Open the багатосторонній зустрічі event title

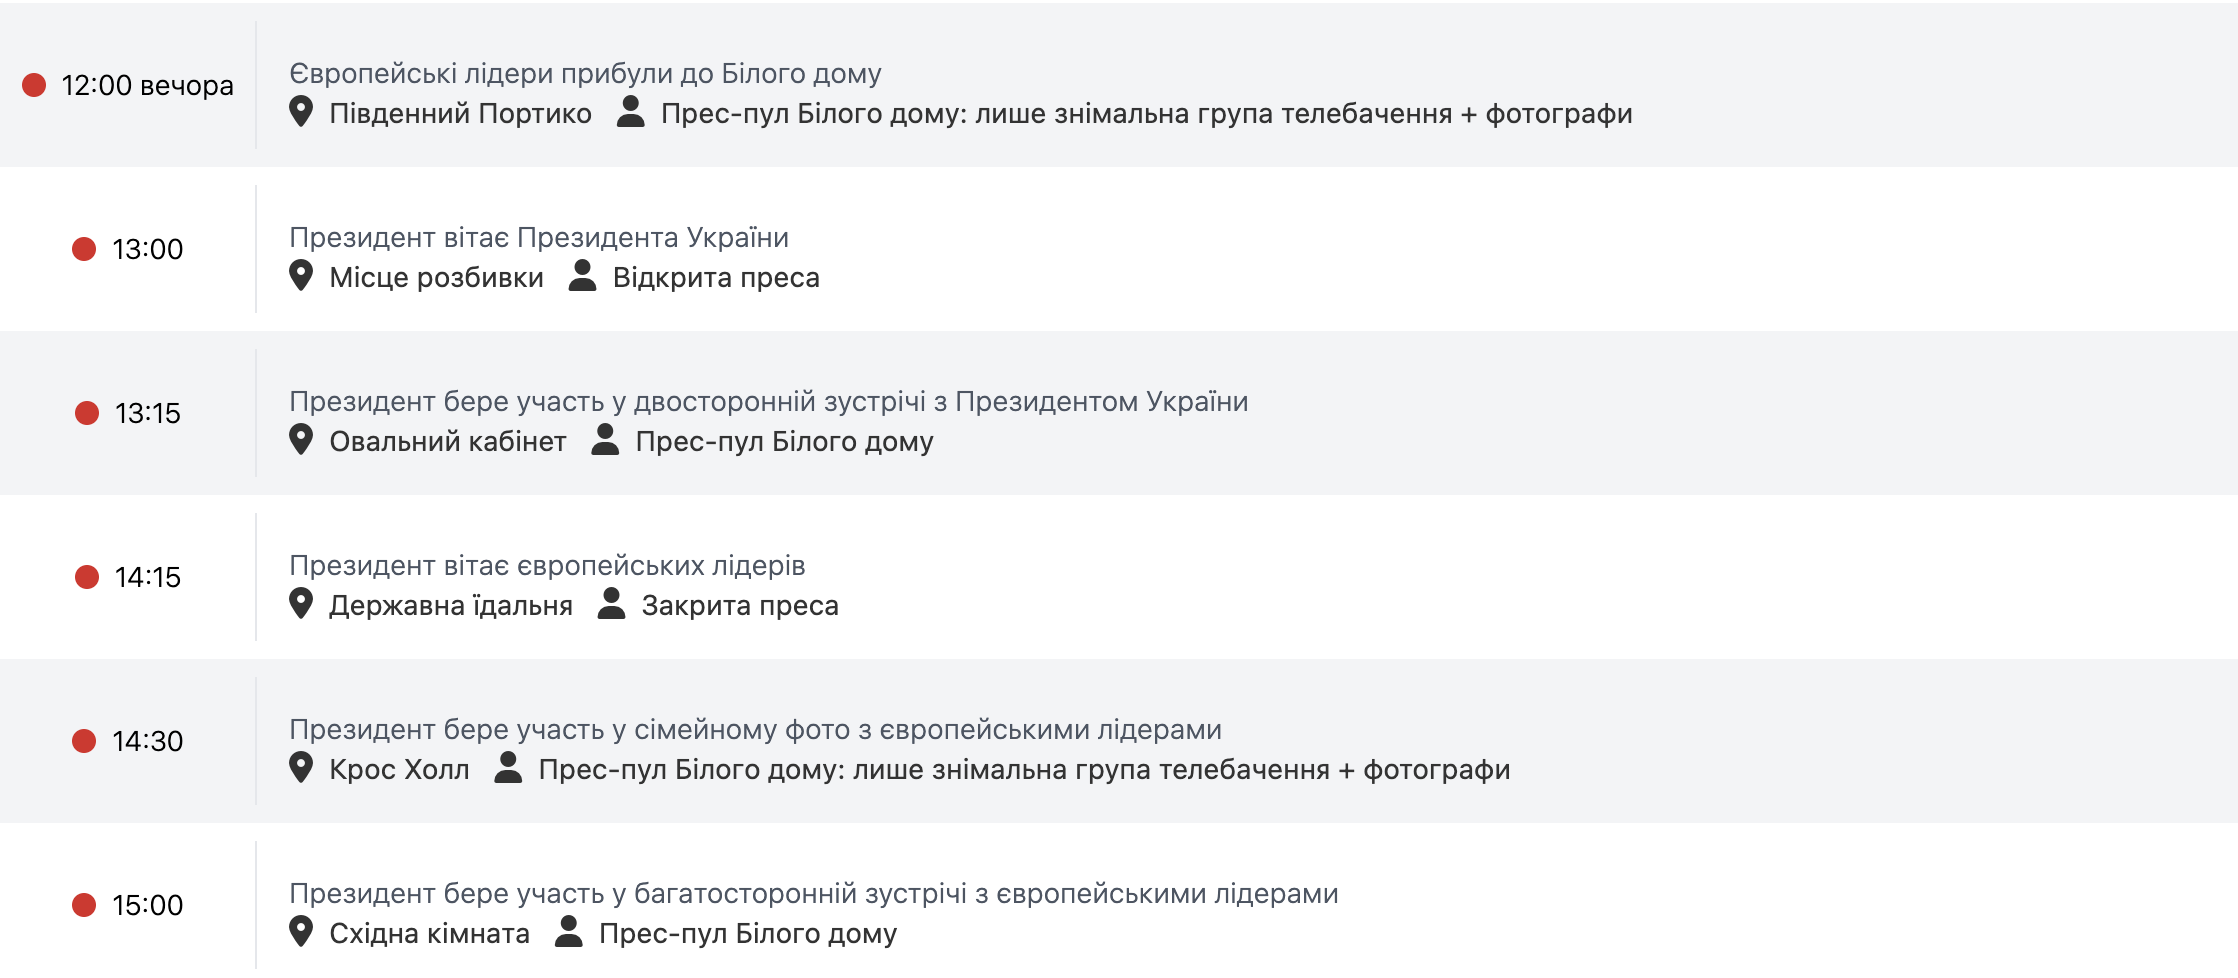tap(813, 894)
